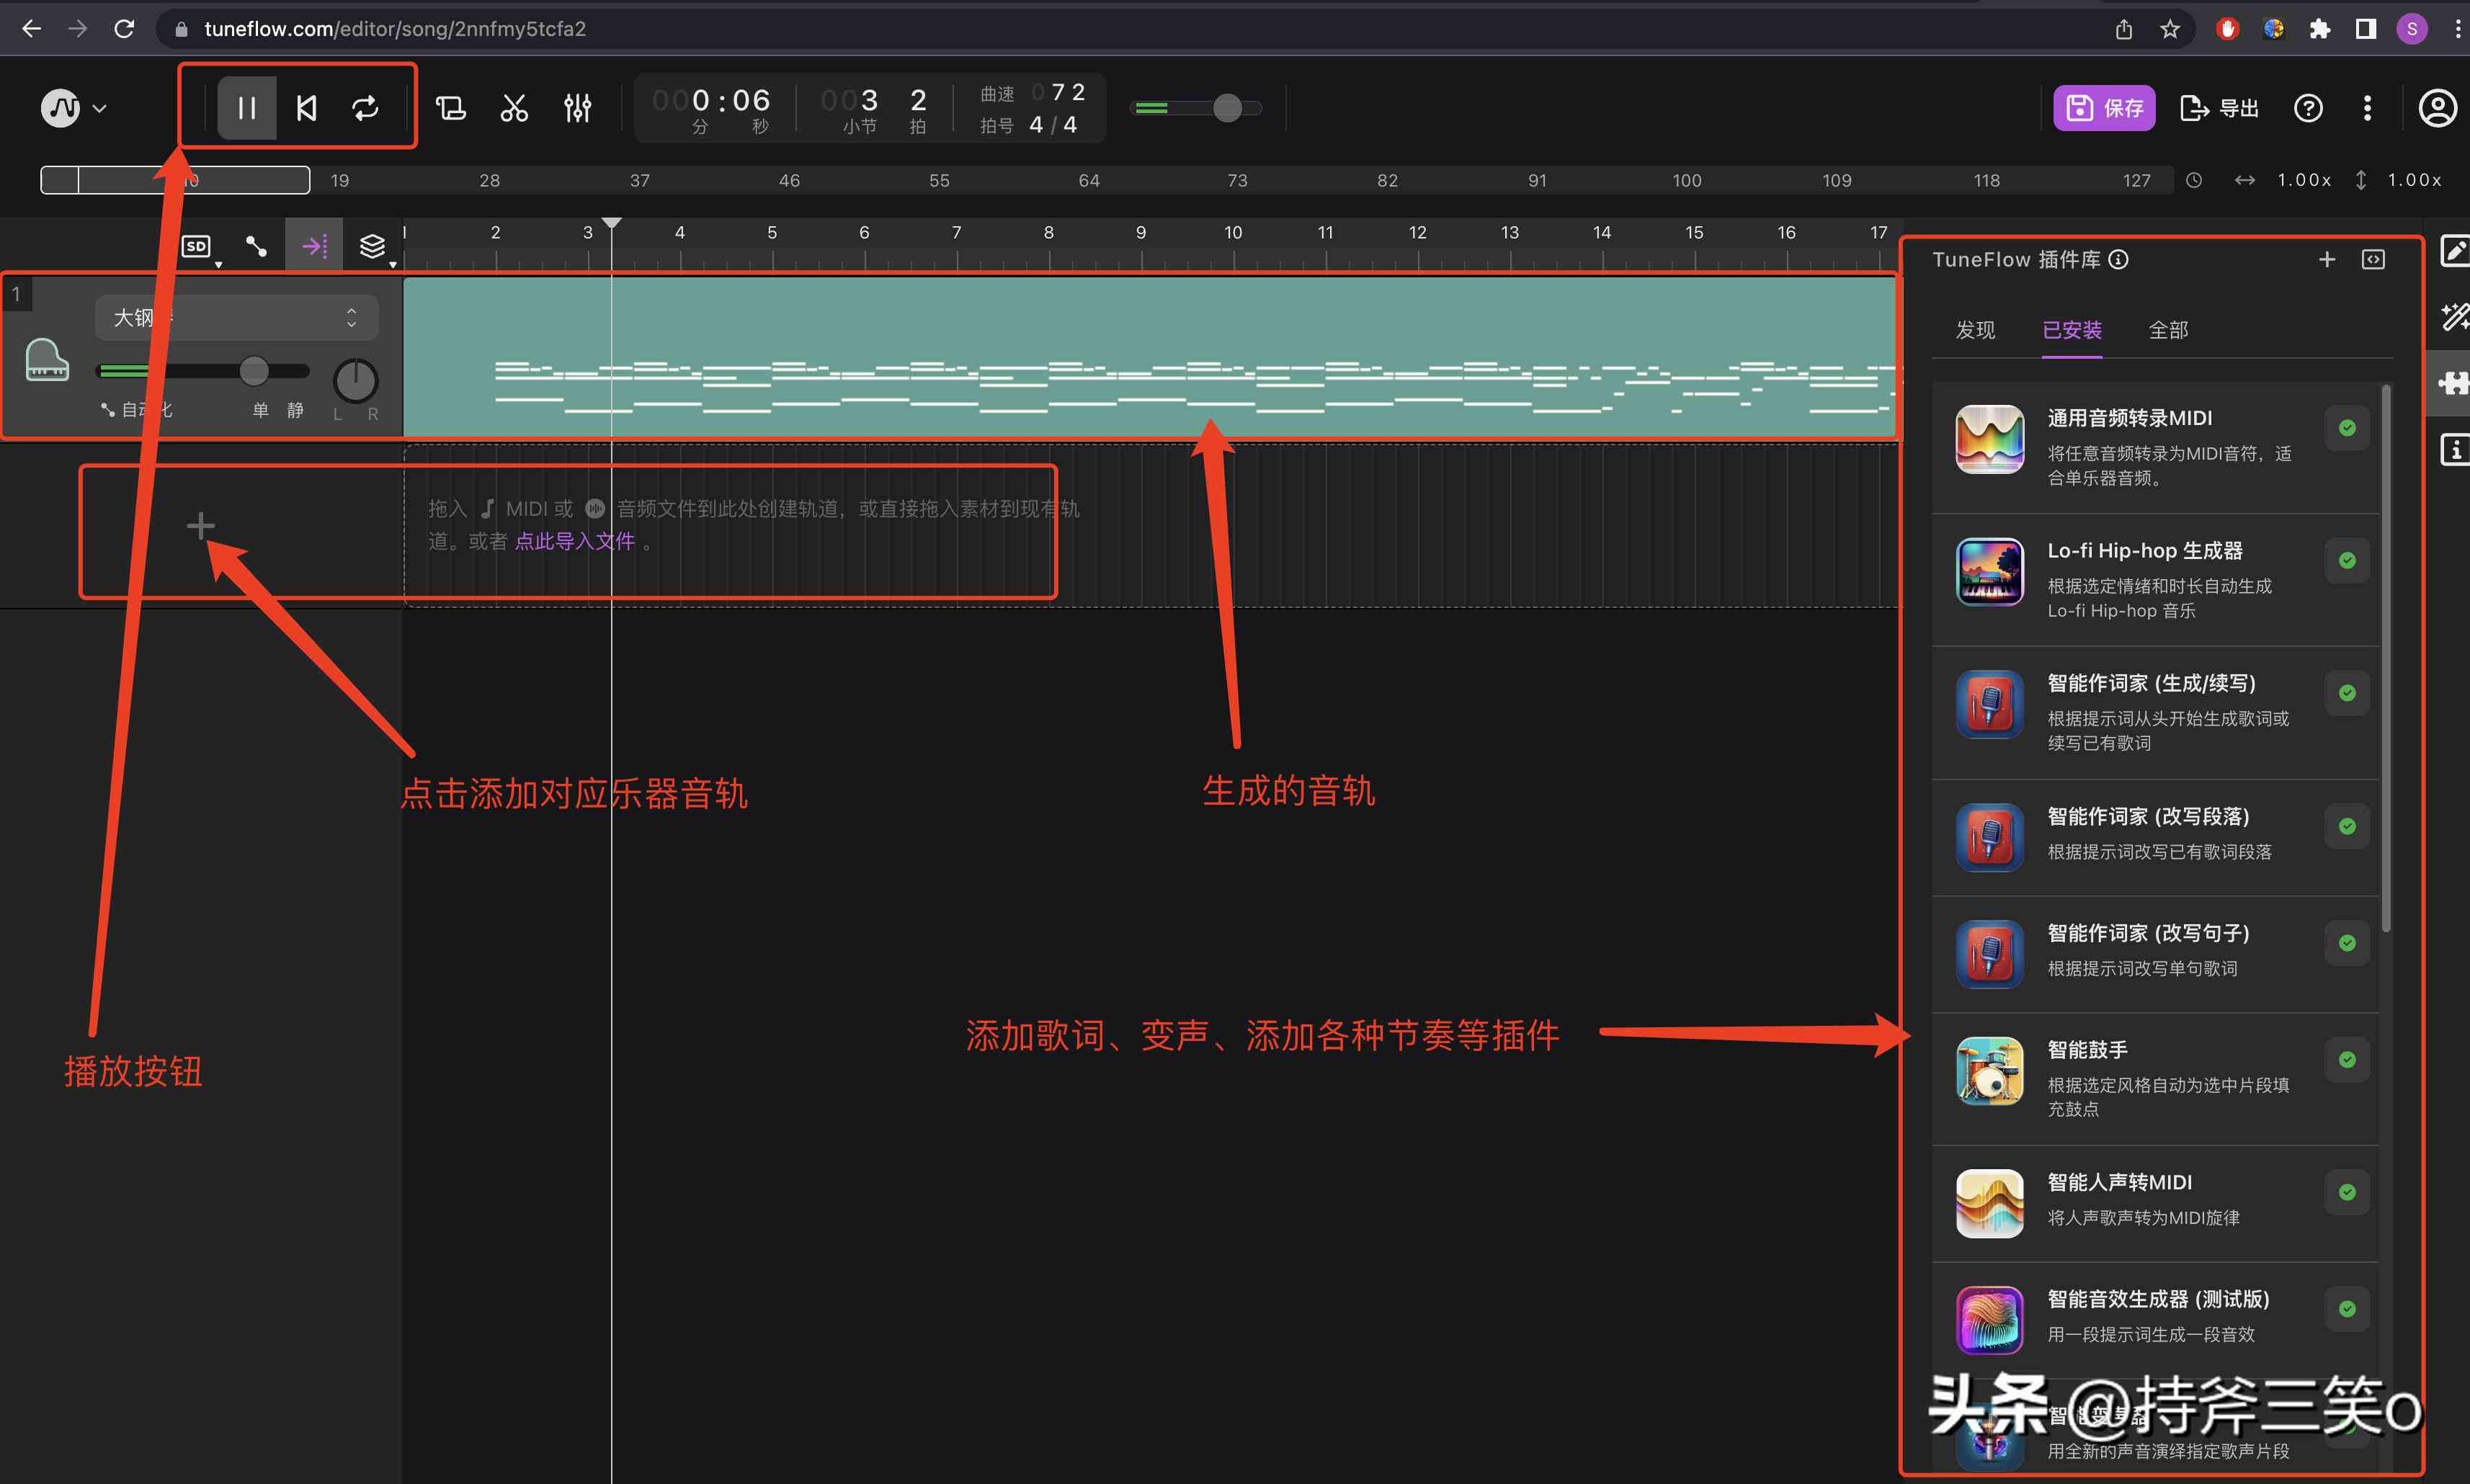This screenshot has width=2470, height=1484.
Task: Click the browser address bar URL
Action: [395, 28]
